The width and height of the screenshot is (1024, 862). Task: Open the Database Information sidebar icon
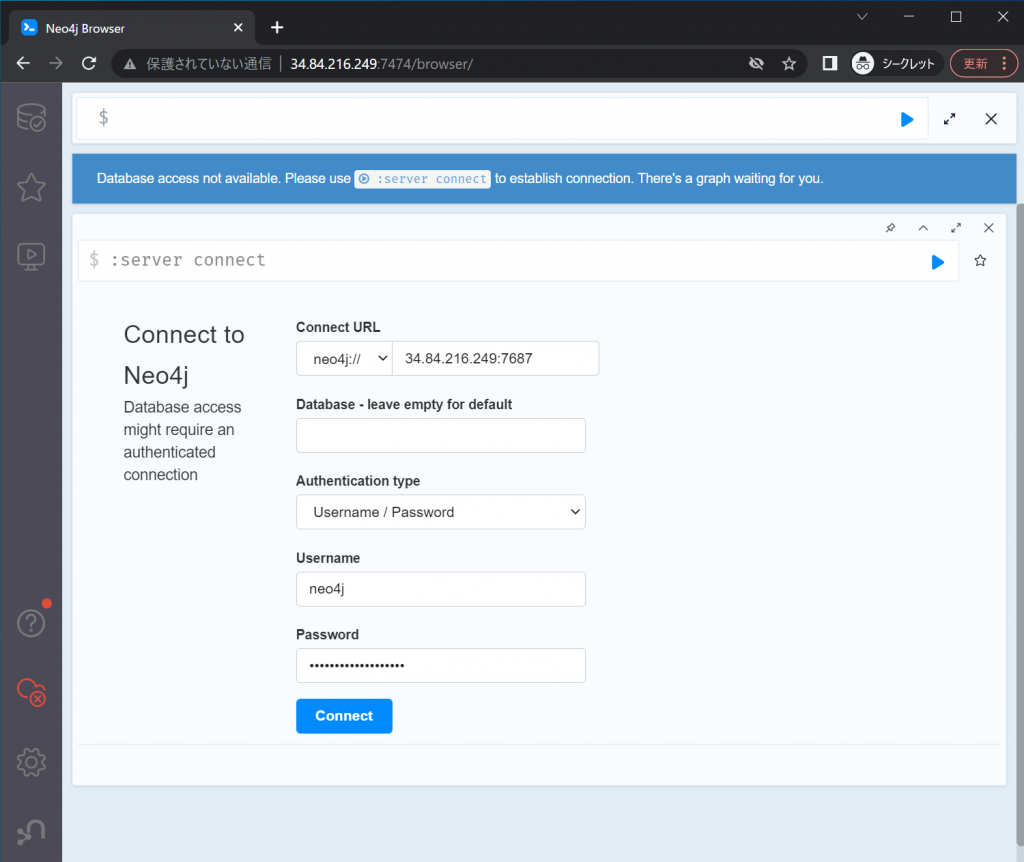tap(31, 118)
